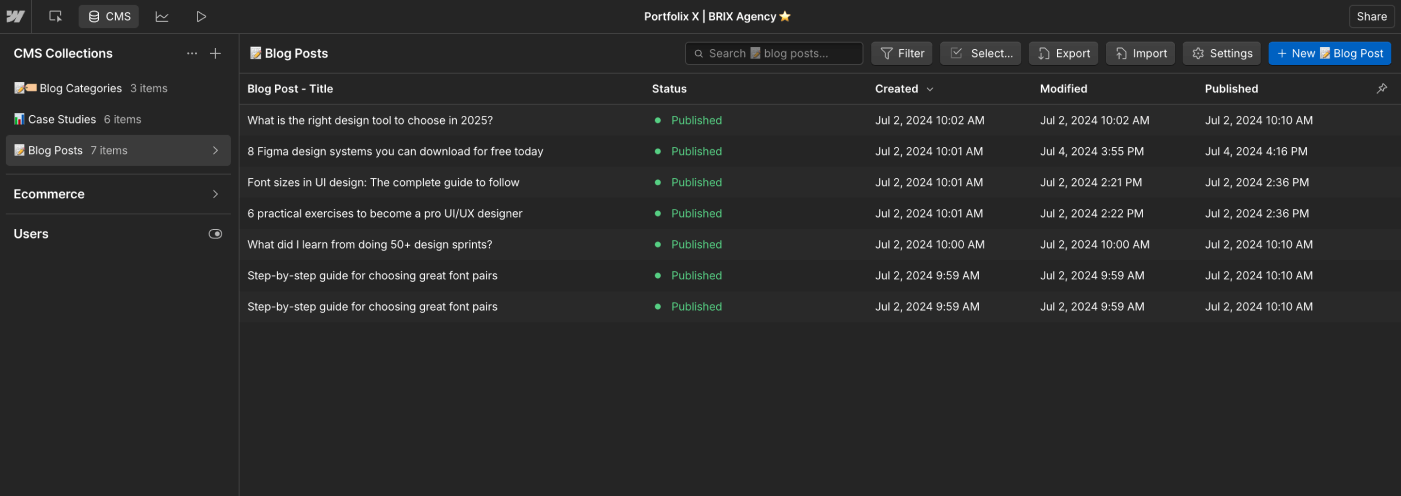
Task: Expand the Ecommerce section chevron
Action: point(215,194)
